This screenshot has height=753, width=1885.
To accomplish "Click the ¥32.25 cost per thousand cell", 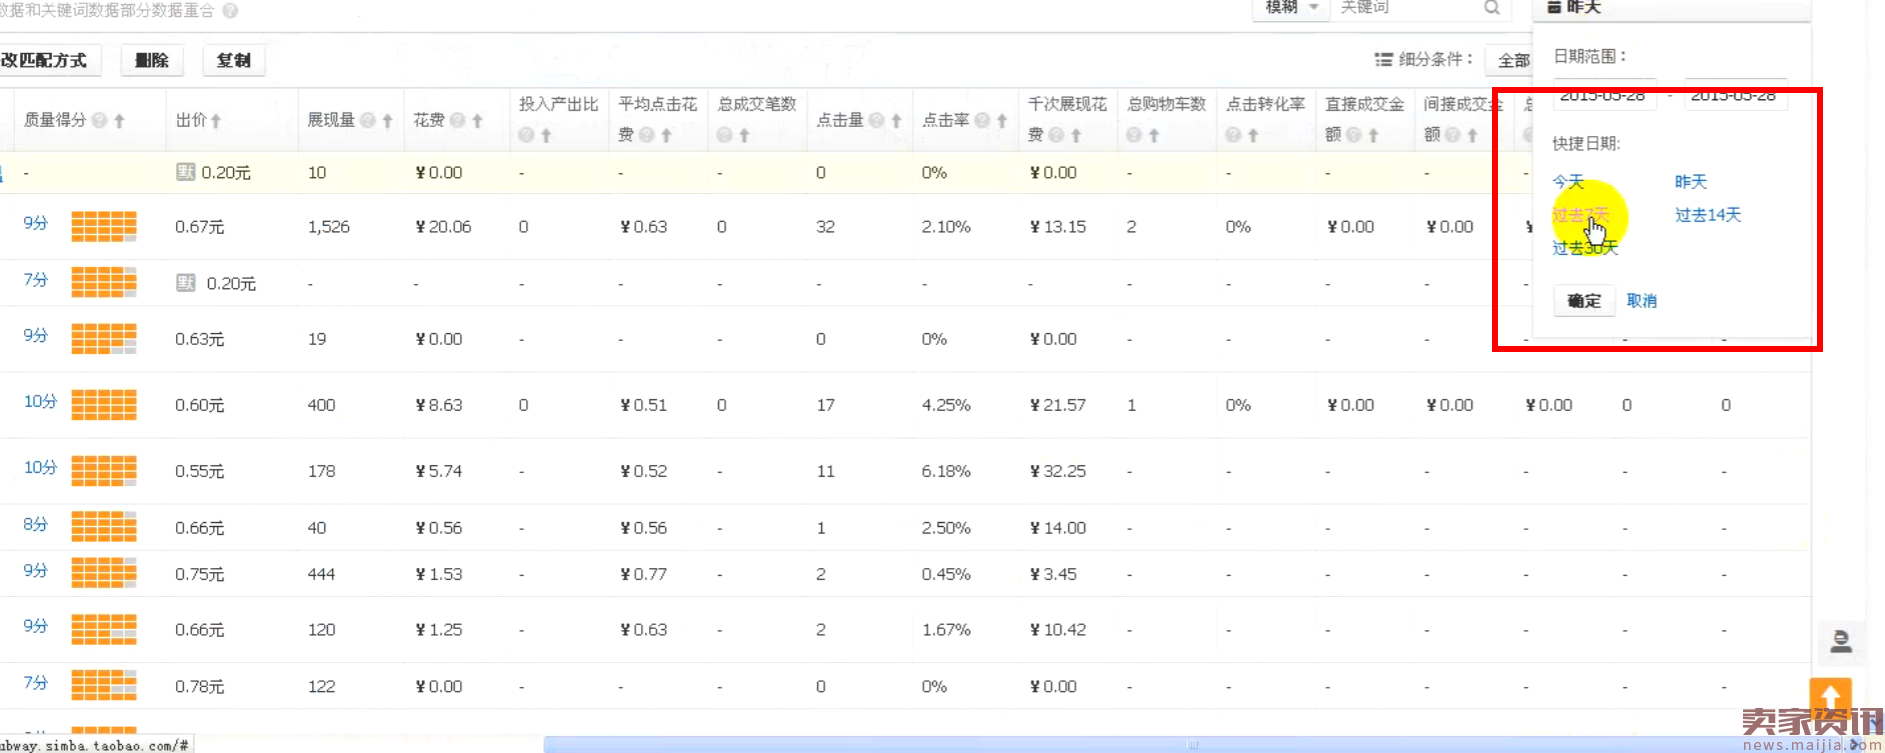I will [1058, 471].
